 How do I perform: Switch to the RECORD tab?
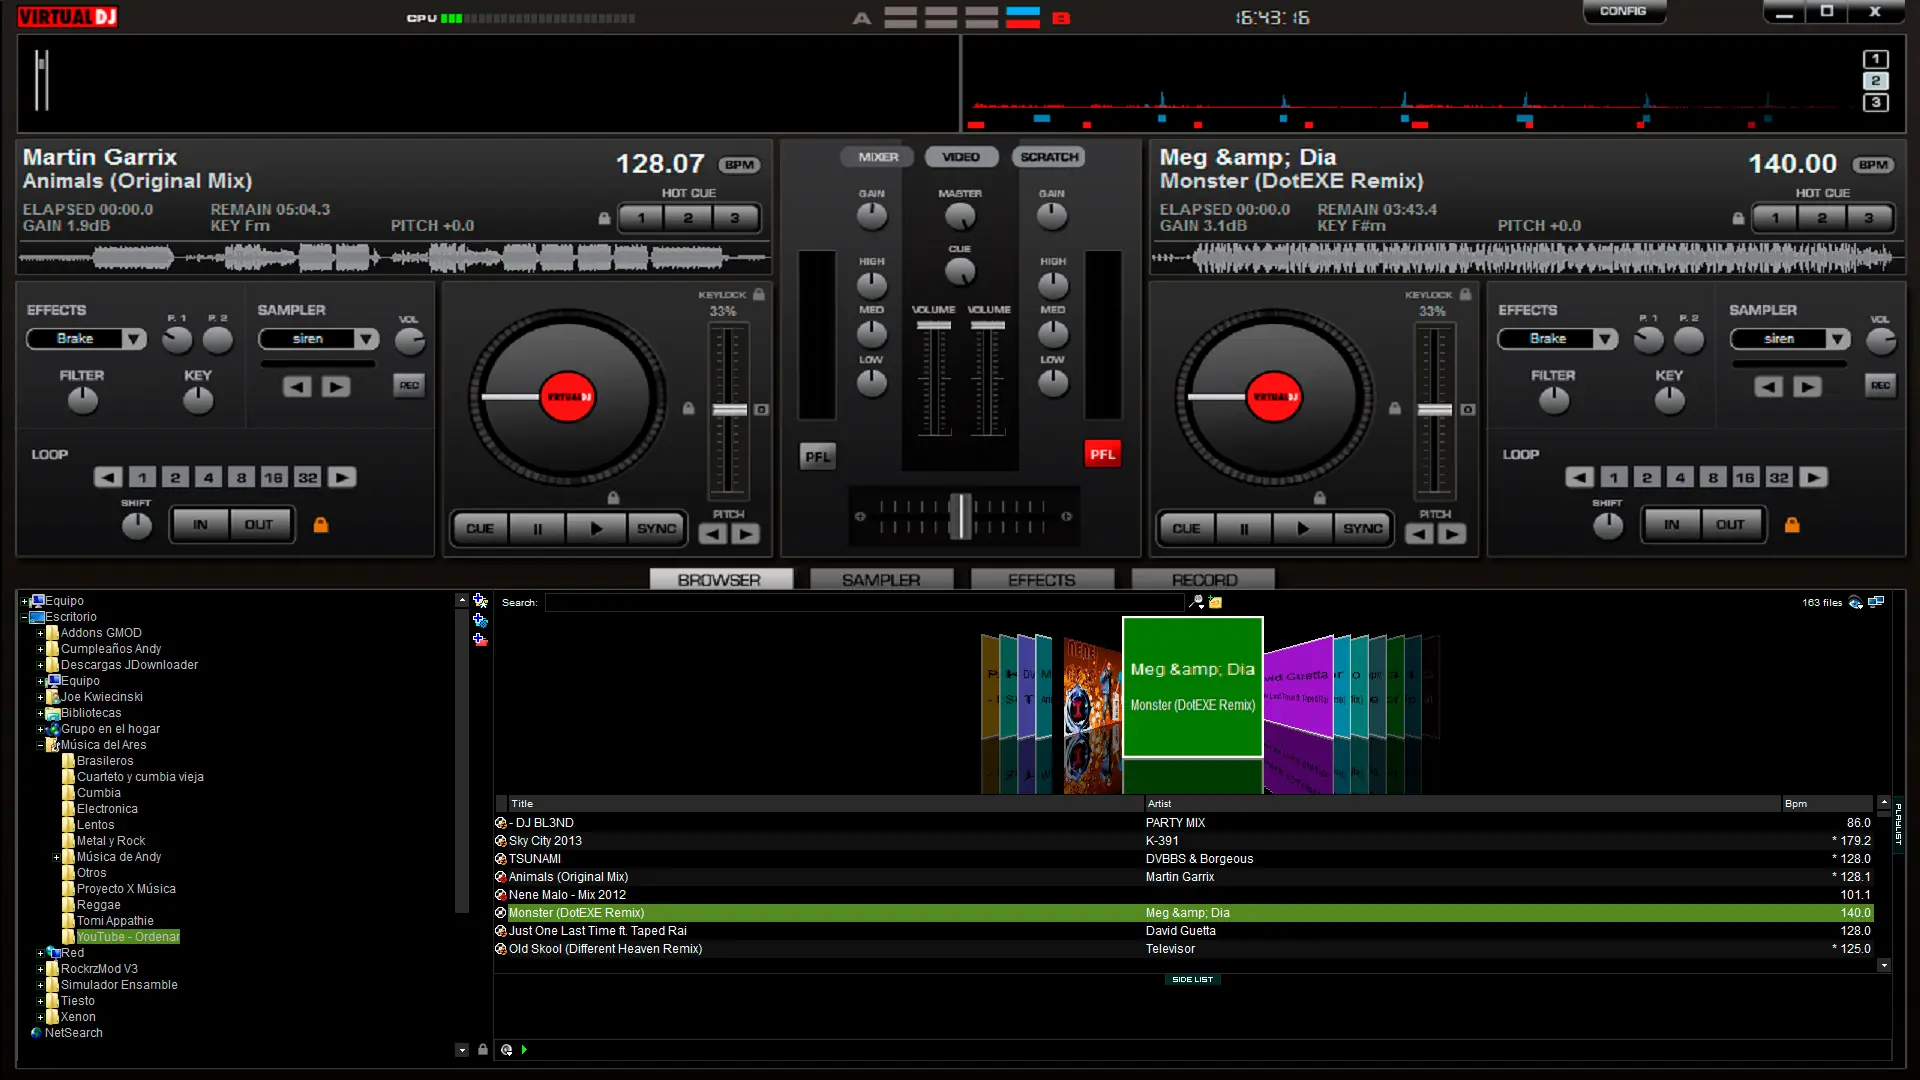point(1204,580)
